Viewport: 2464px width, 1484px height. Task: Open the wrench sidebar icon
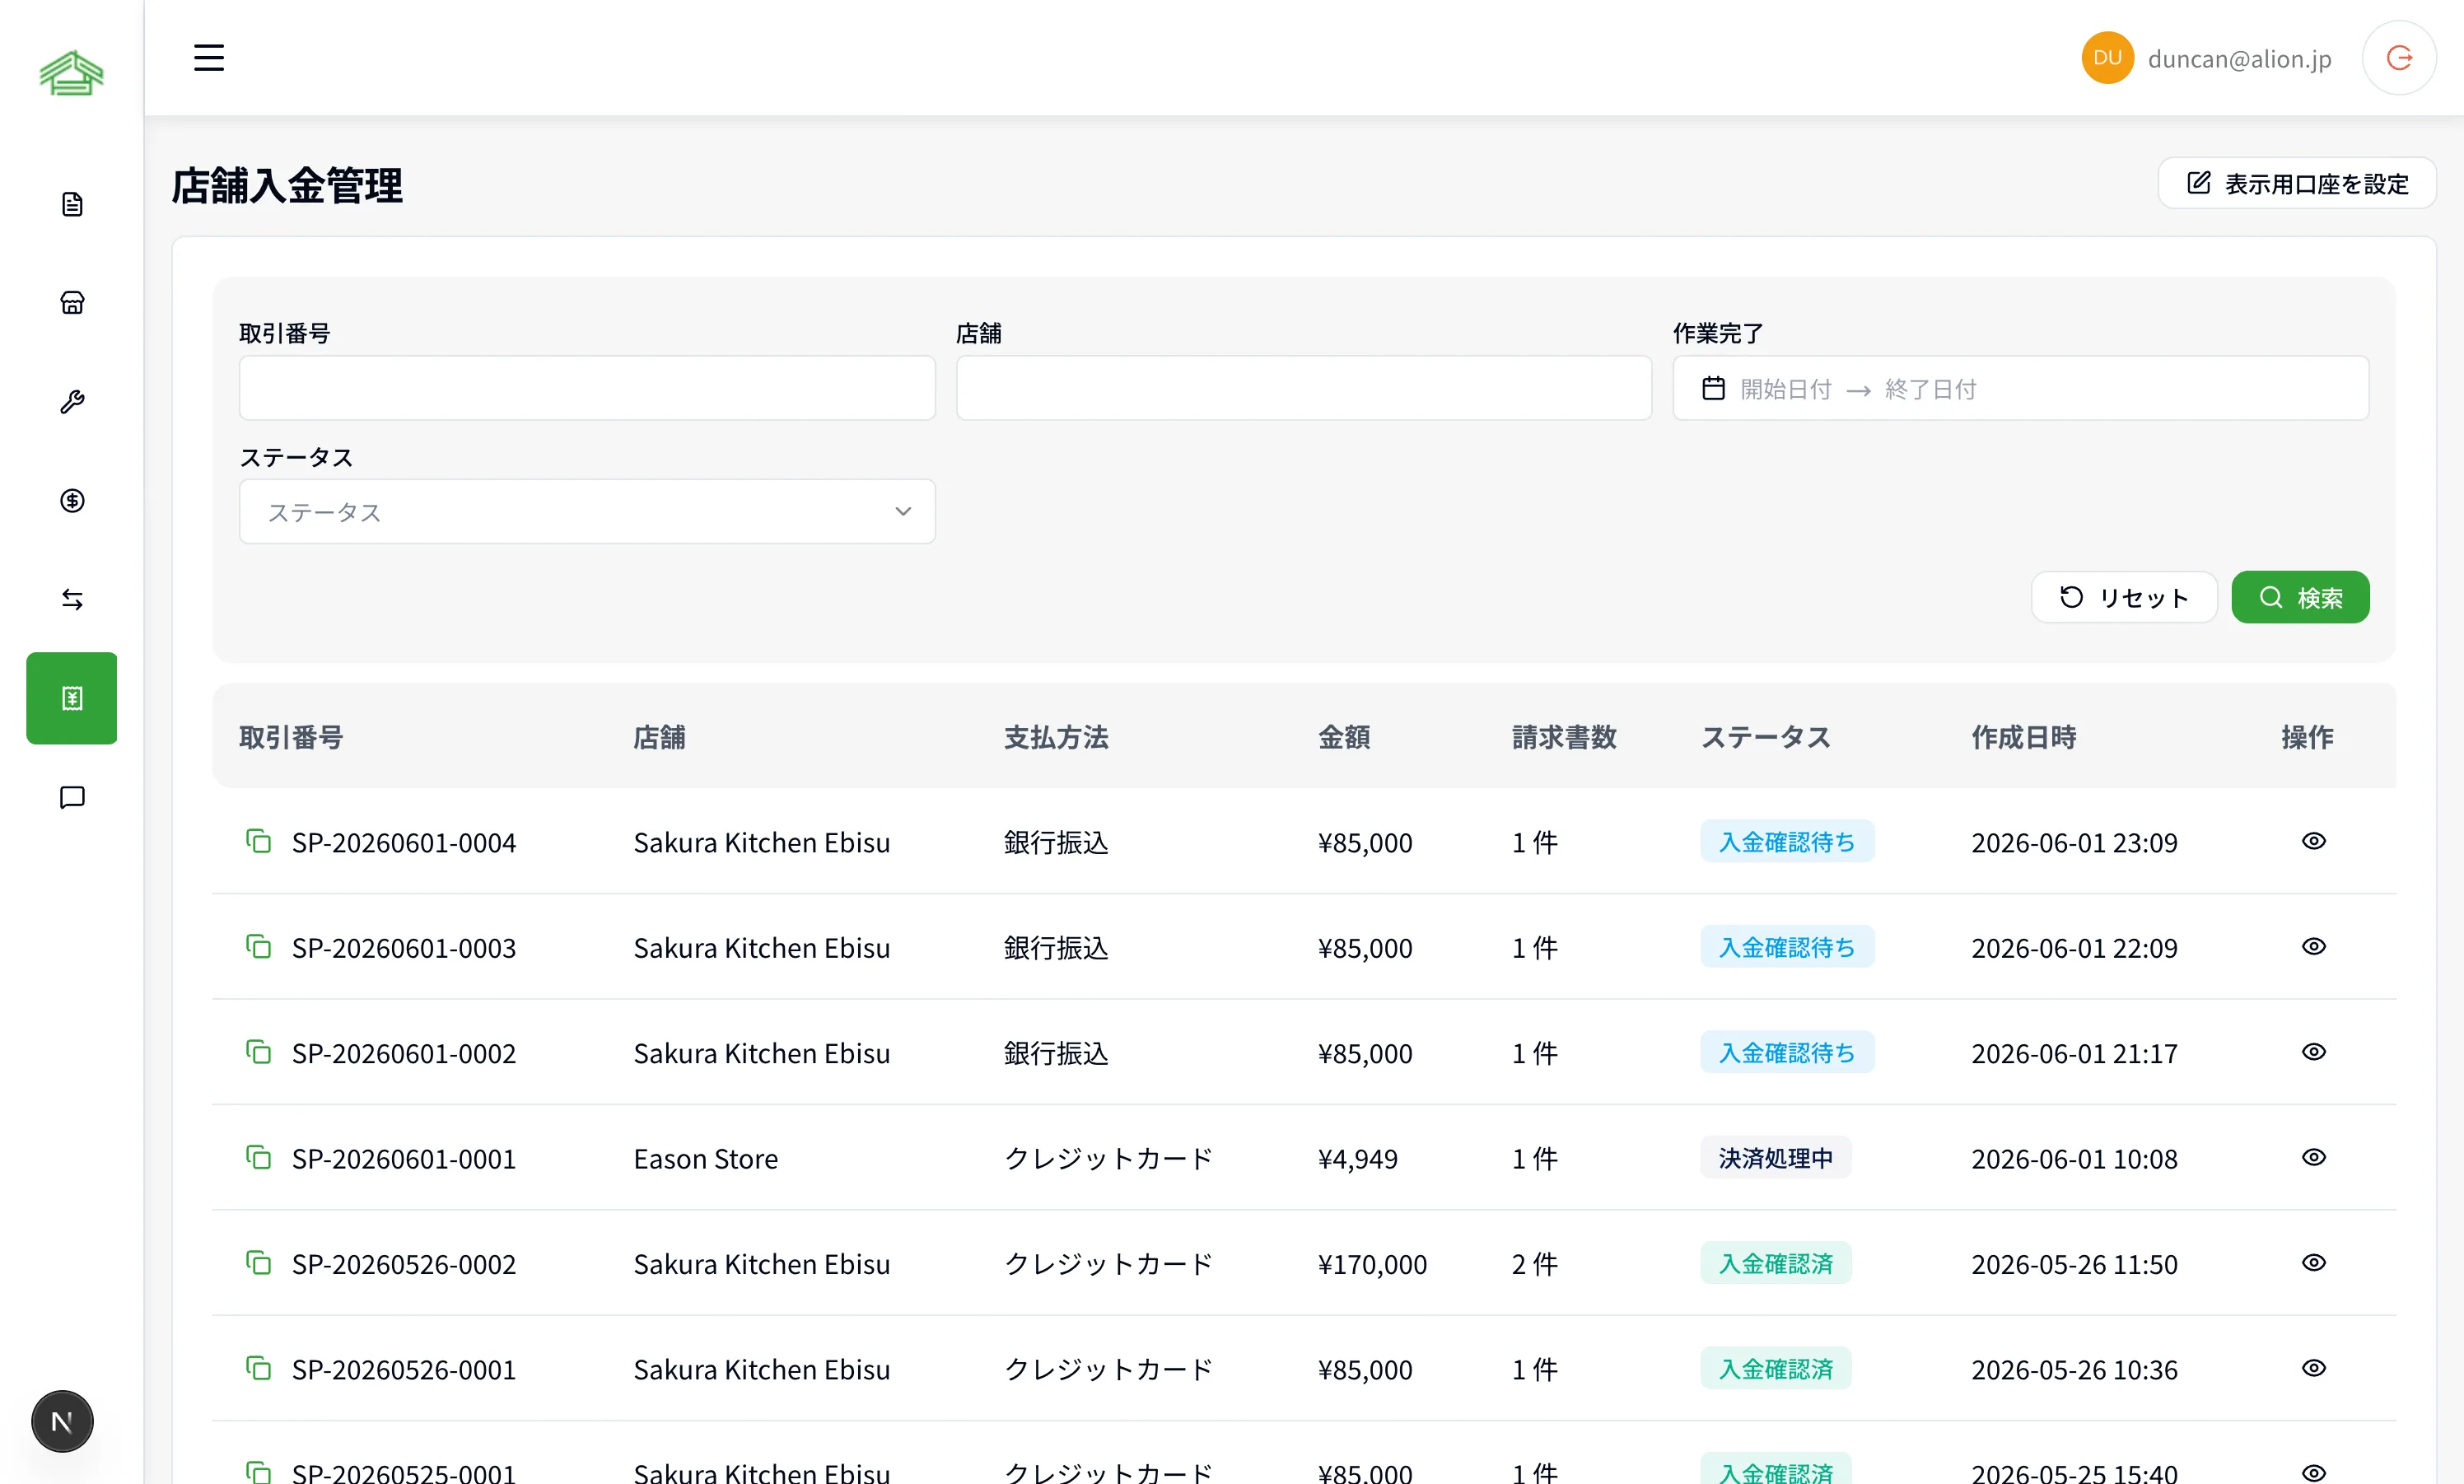(72, 402)
